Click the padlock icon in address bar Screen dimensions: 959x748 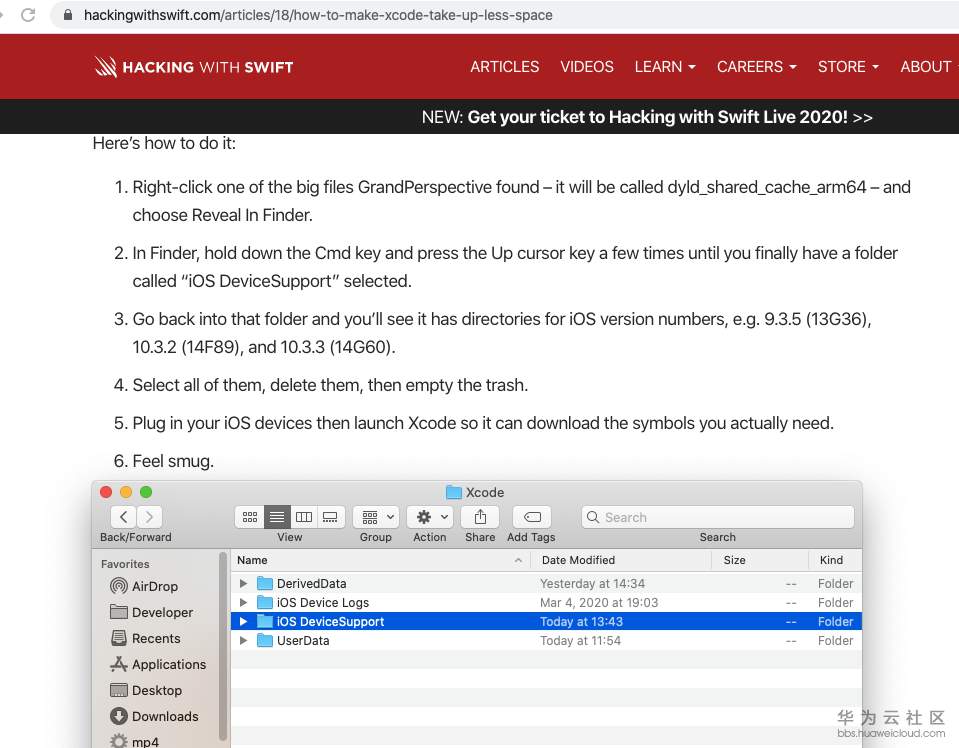point(68,15)
